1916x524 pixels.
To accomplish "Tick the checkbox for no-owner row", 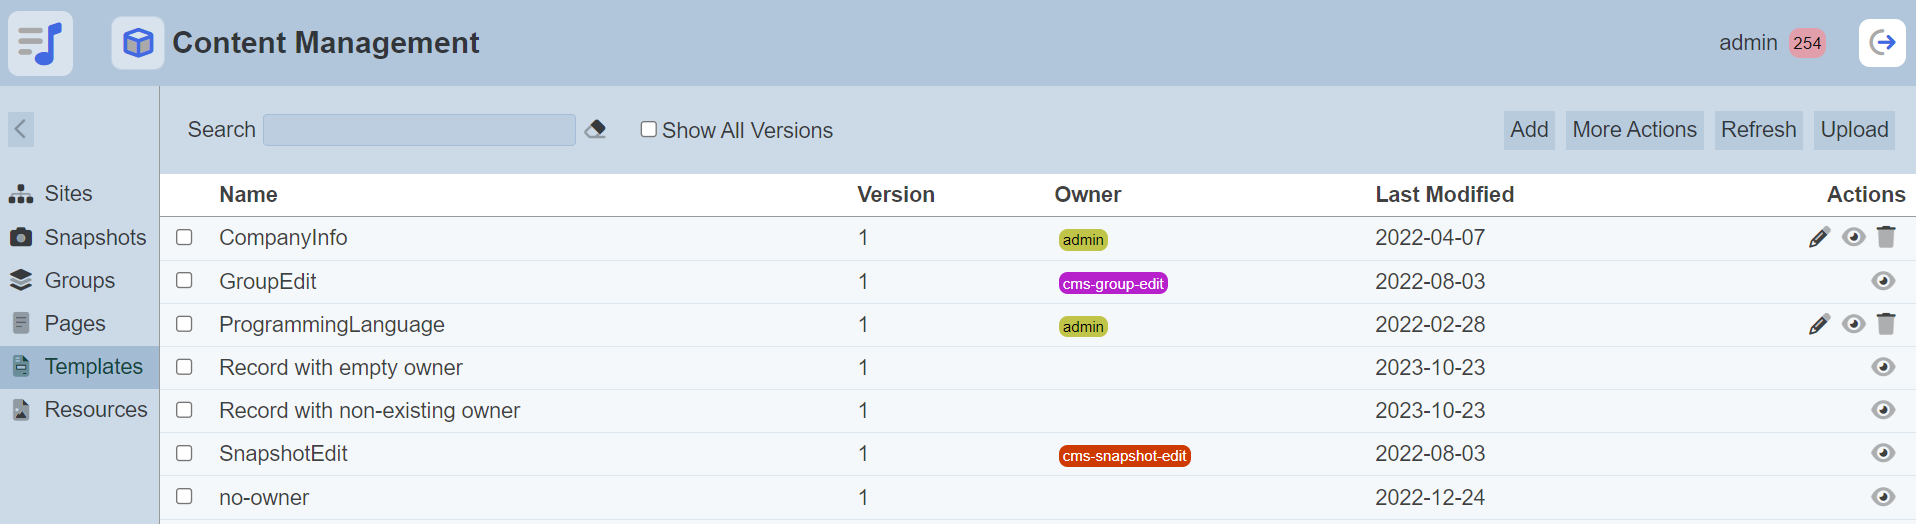I will click(184, 496).
